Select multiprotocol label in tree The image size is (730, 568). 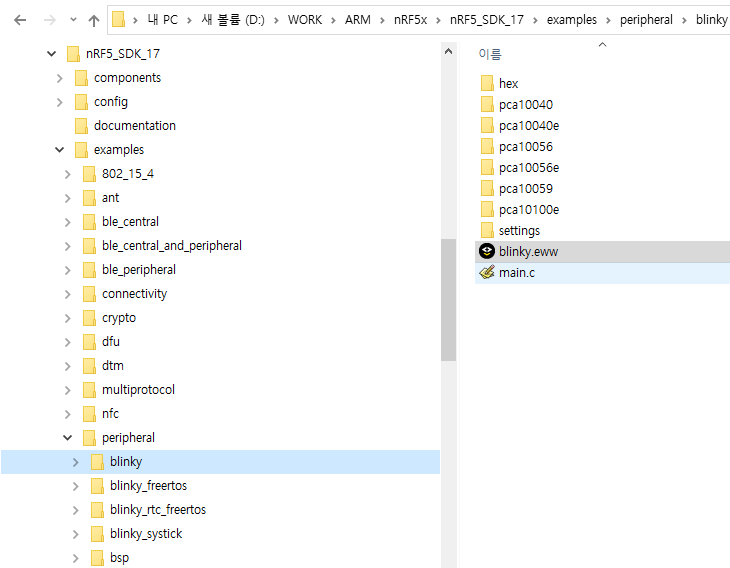point(138,389)
